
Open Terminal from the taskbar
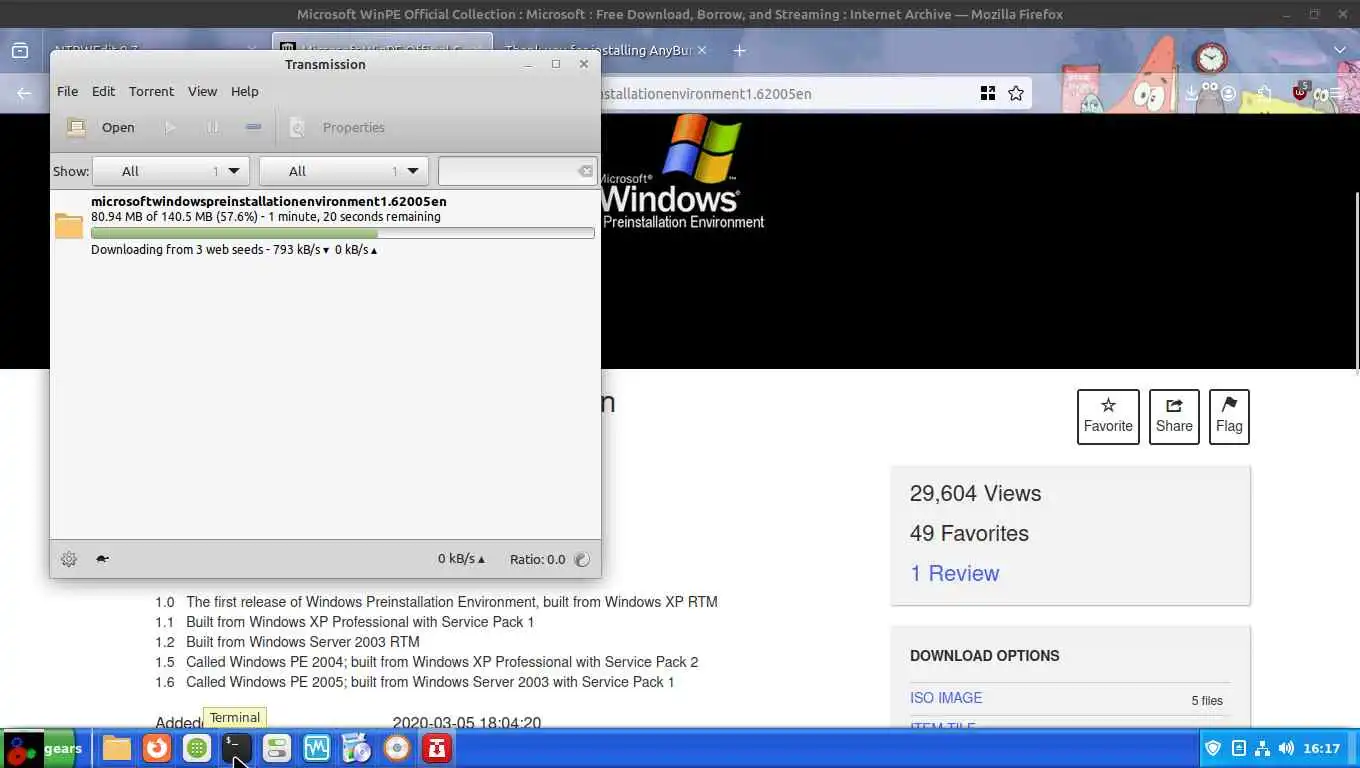click(x=237, y=748)
